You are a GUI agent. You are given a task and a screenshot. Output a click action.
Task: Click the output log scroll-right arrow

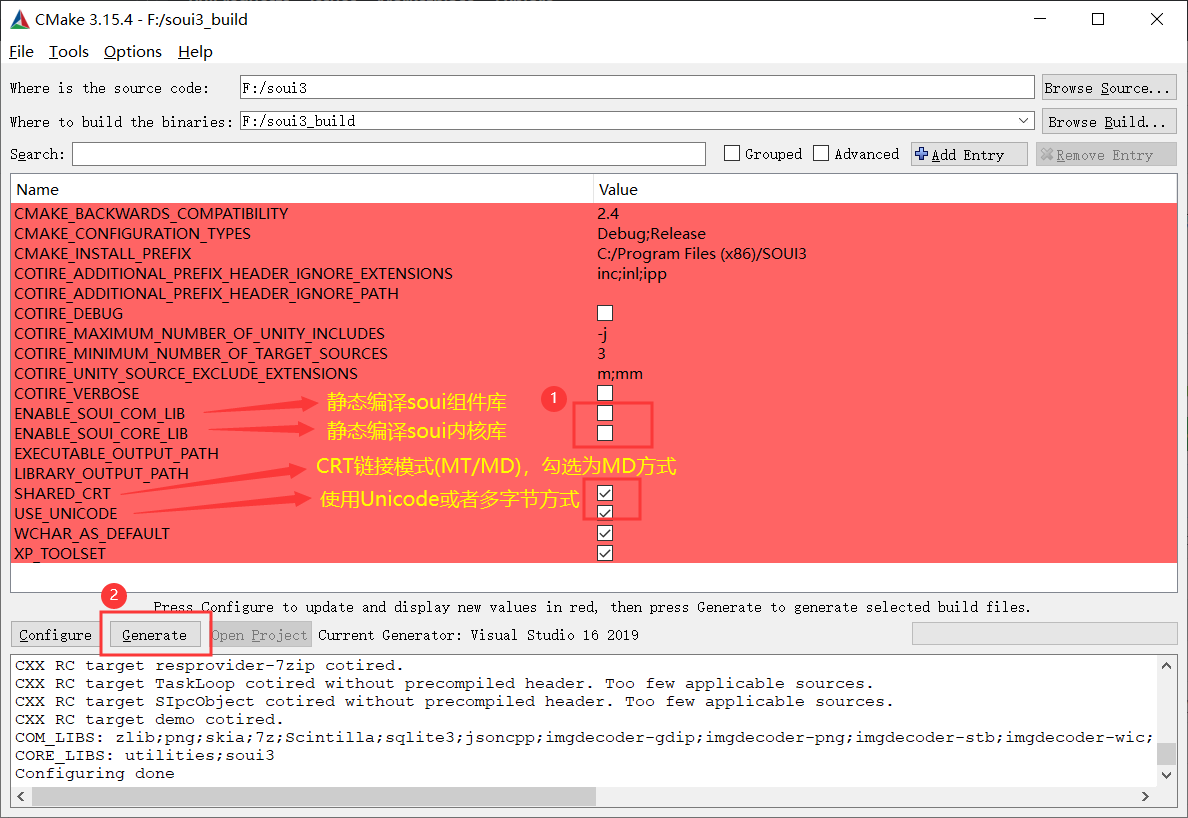click(1145, 797)
